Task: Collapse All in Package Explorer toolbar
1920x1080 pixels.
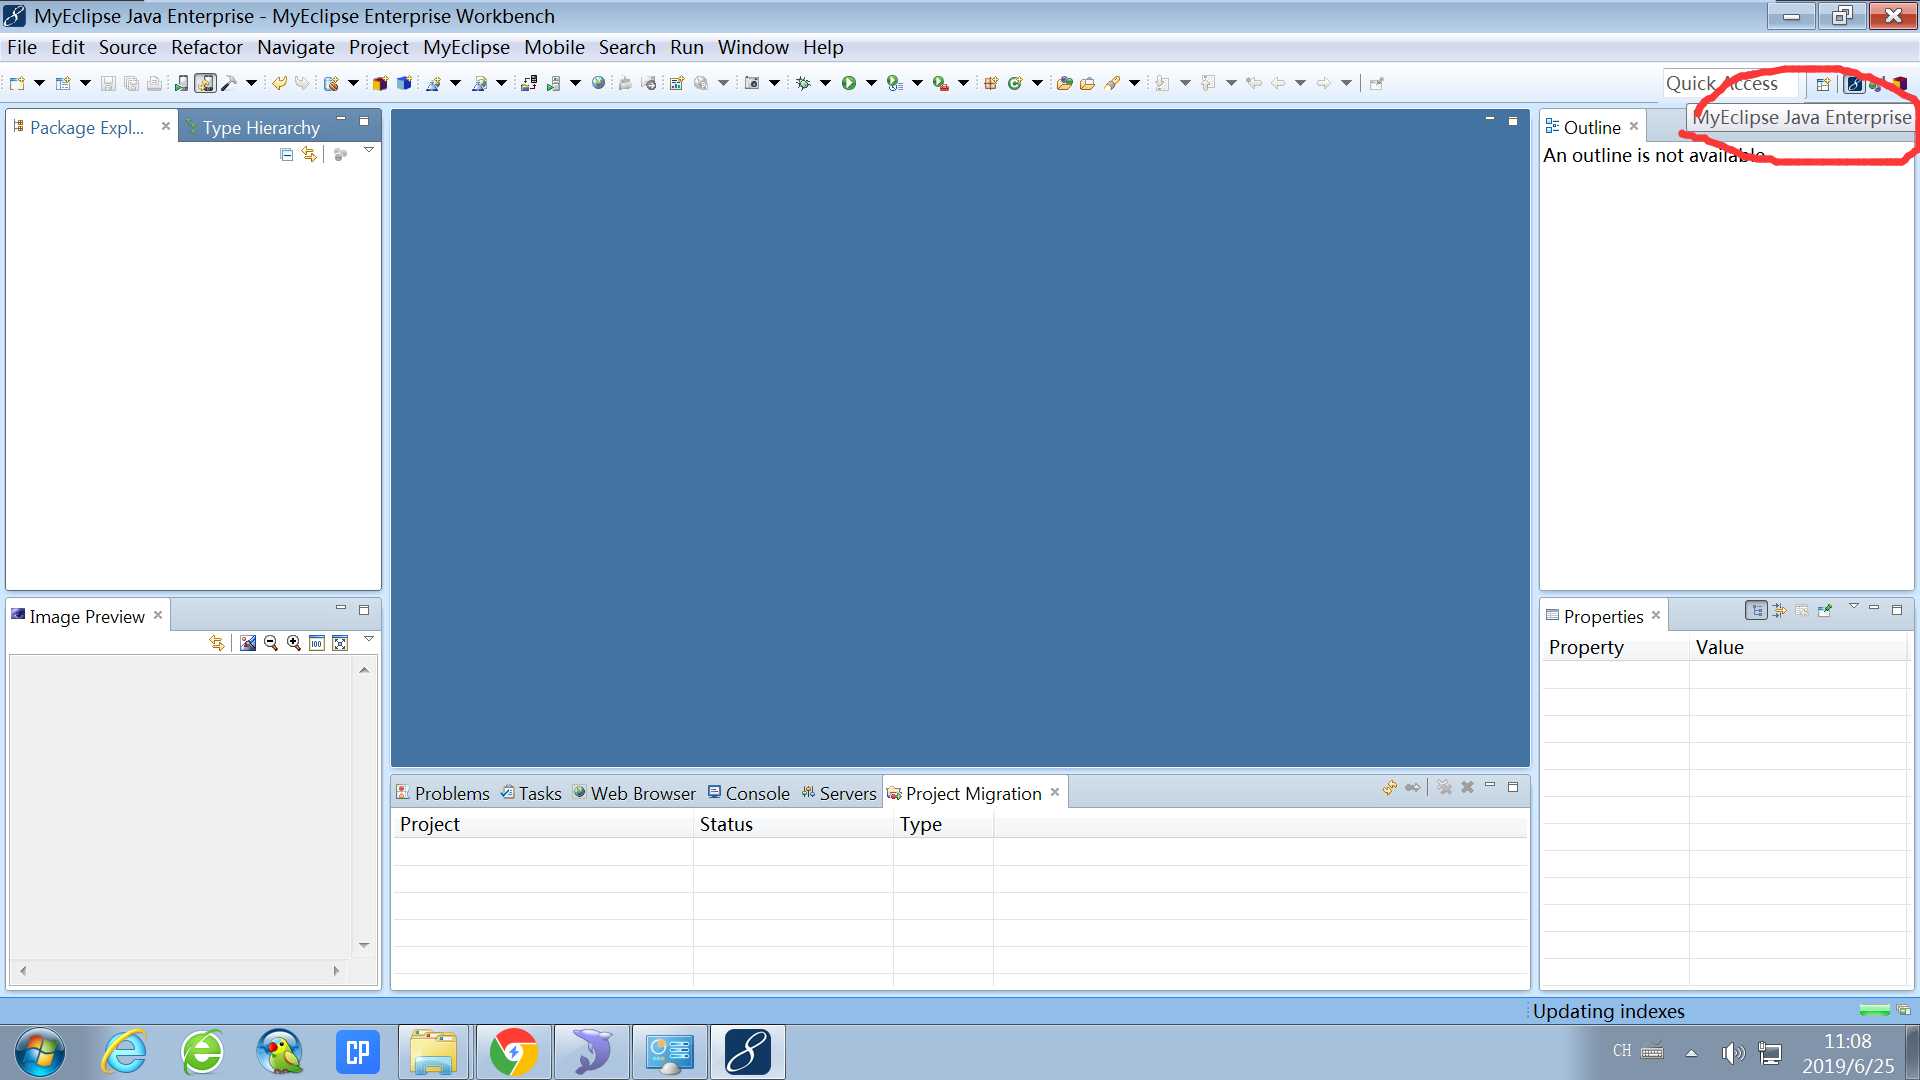Action: [x=287, y=154]
